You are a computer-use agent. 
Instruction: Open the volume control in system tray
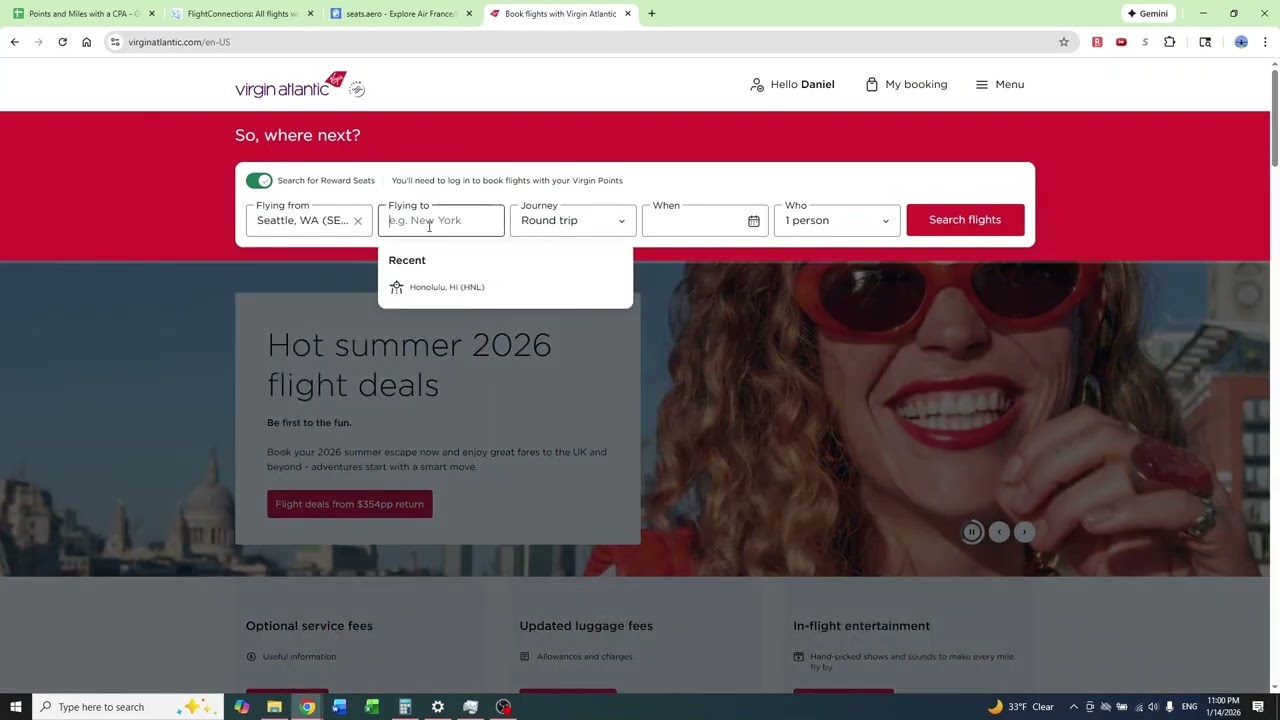[x=1153, y=707]
